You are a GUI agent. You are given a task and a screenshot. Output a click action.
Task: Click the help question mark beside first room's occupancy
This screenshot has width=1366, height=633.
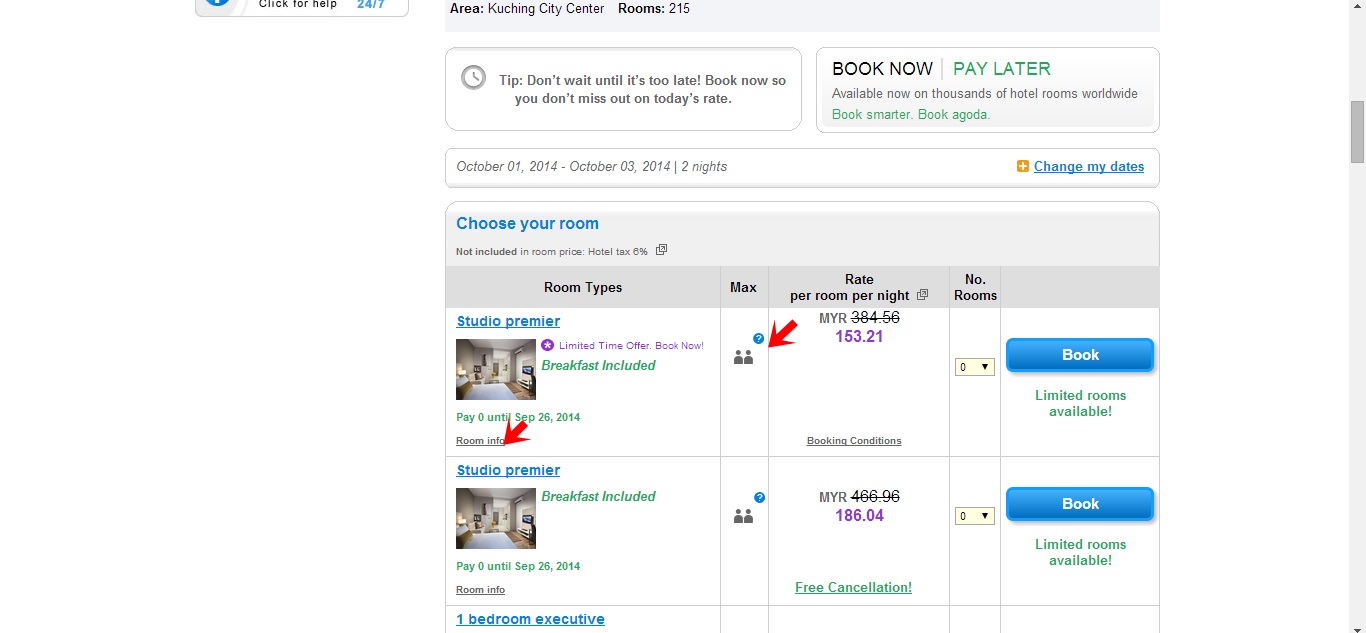(759, 339)
